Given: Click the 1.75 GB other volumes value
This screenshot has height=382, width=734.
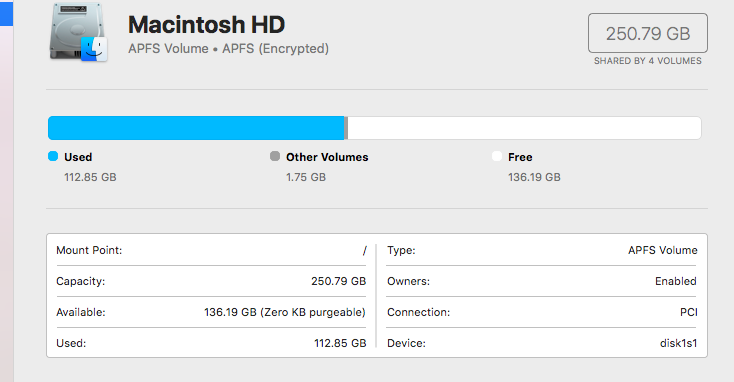Looking at the screenshot, I should click(x=306, y=177).
